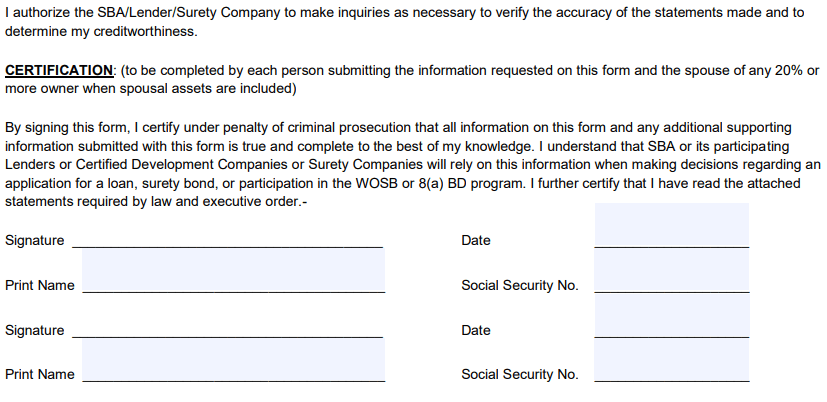Screen dimensions: 827x402
Task: Select the first Date field
Action: click(671, 226)
